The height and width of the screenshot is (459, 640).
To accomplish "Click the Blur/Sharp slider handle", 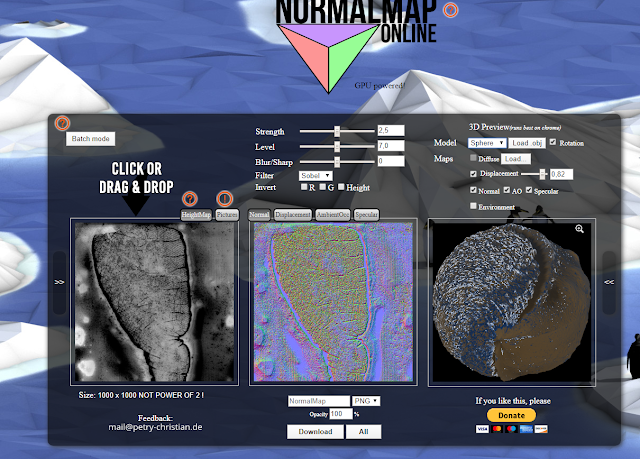I will click(337, 162).
